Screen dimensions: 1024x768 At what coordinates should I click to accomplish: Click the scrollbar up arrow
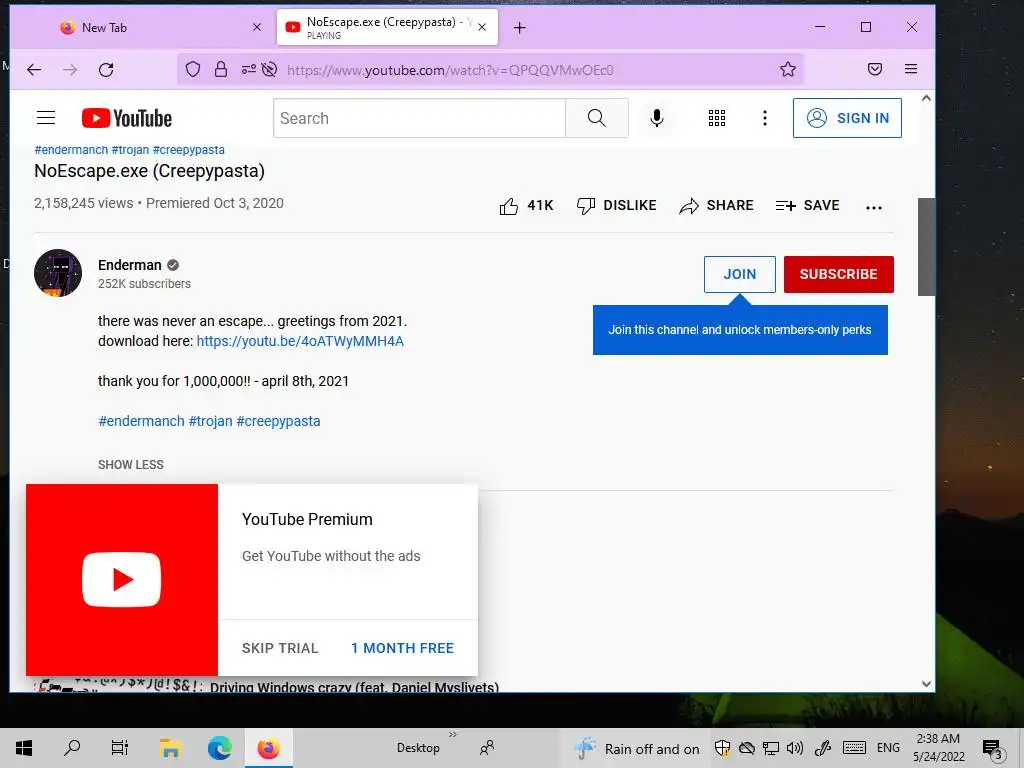pos(926,99)
